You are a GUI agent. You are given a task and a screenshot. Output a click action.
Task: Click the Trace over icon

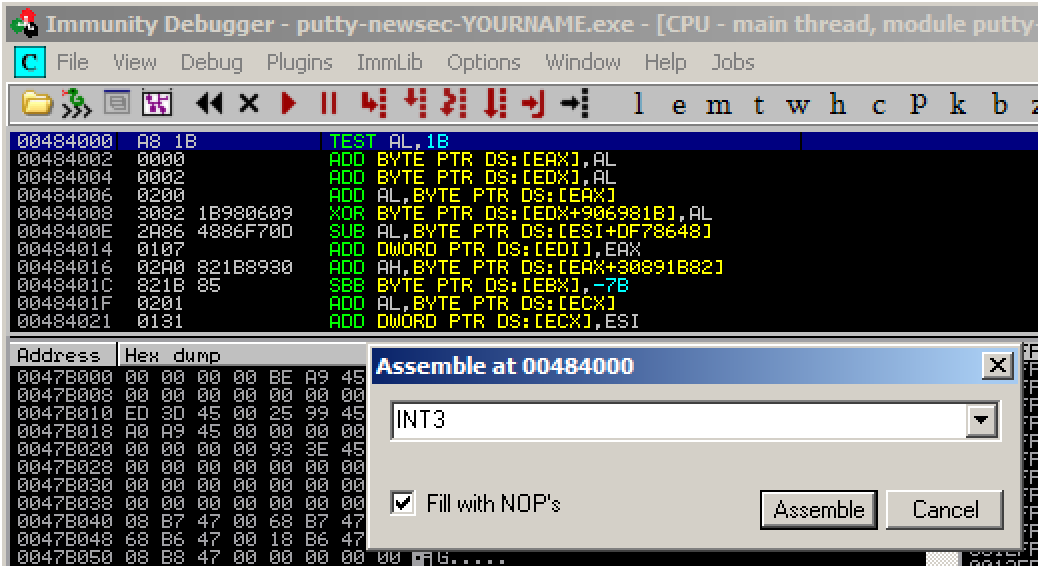(495, 103)
